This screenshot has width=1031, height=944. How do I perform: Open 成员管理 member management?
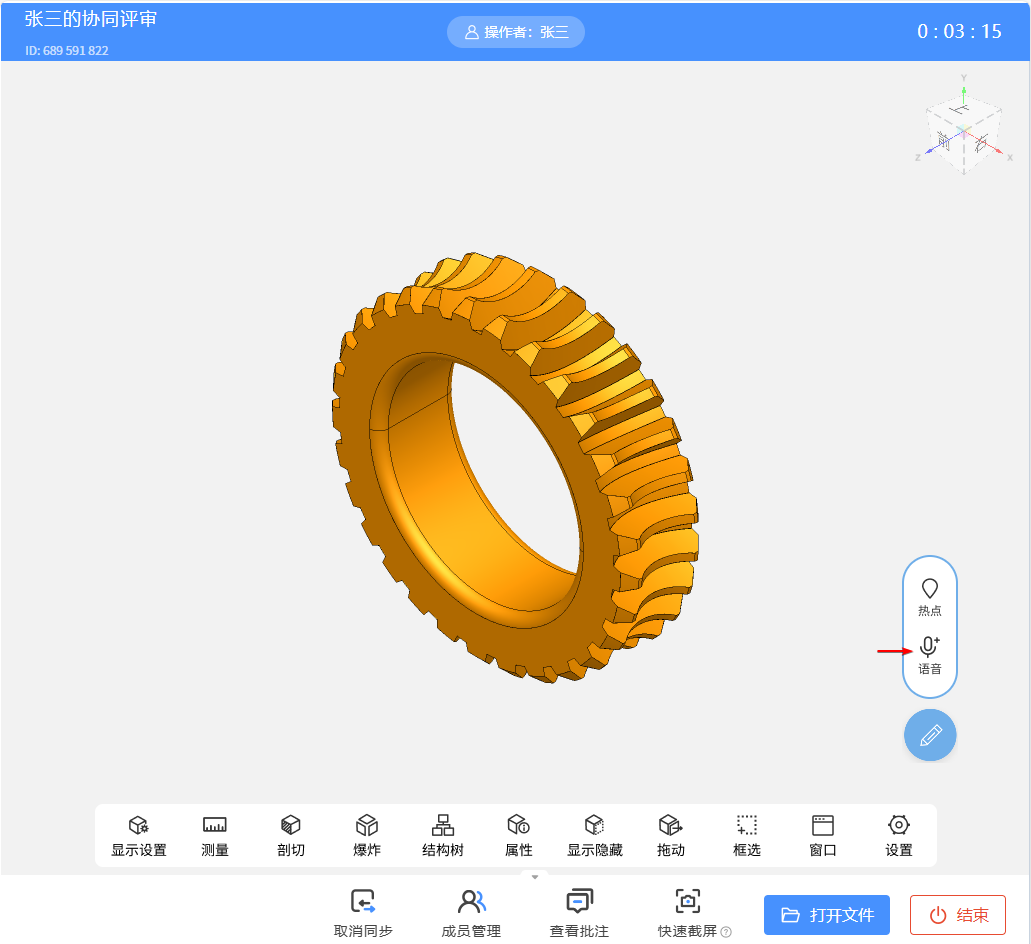(471, 912)
